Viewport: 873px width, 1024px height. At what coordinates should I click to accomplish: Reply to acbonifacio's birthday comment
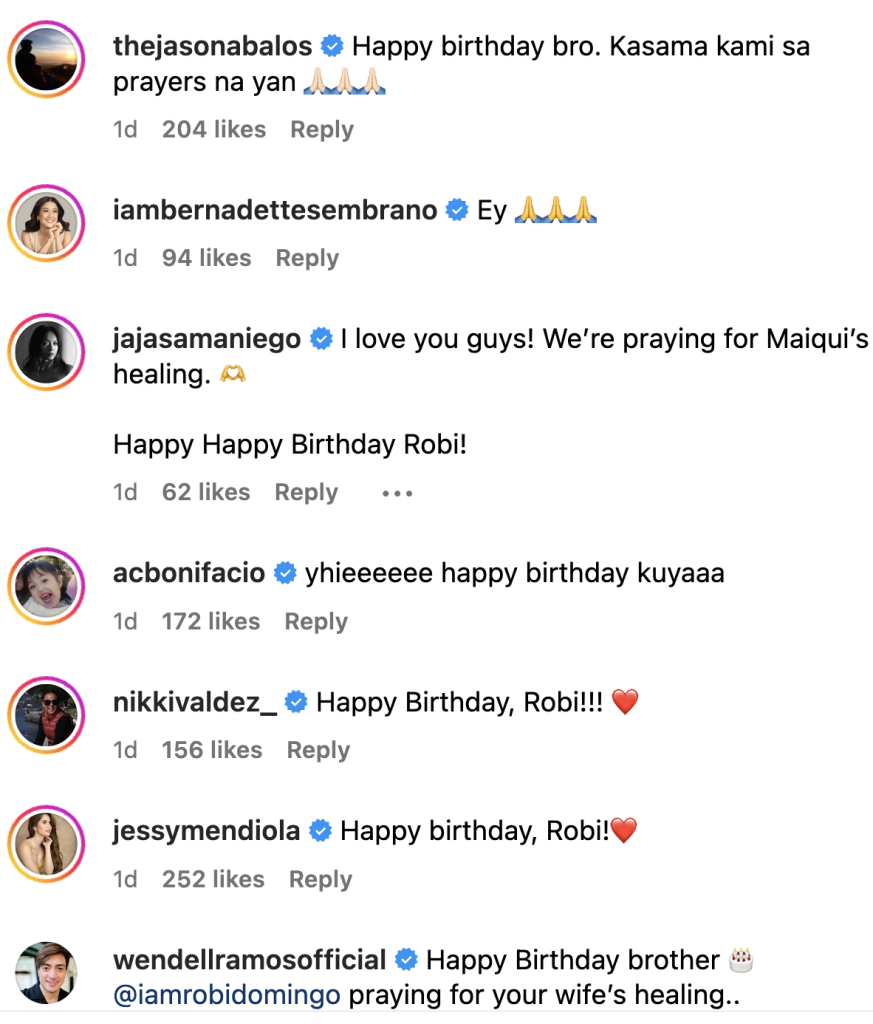(316, 622)
